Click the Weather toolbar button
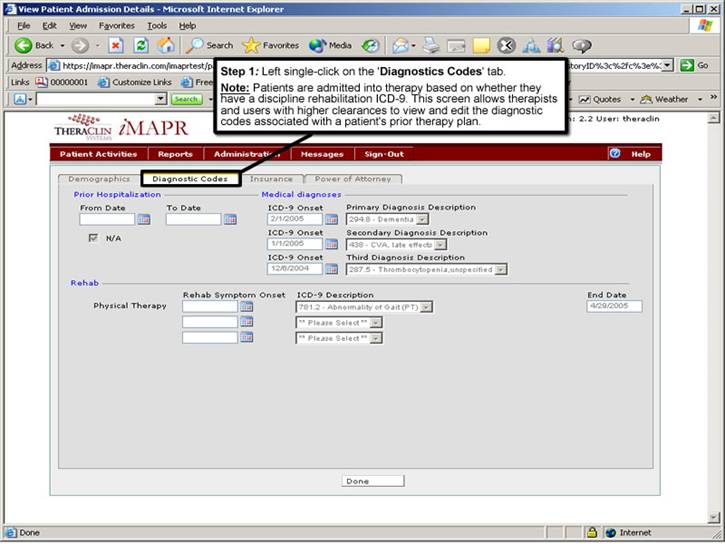 tap(664, 99)
